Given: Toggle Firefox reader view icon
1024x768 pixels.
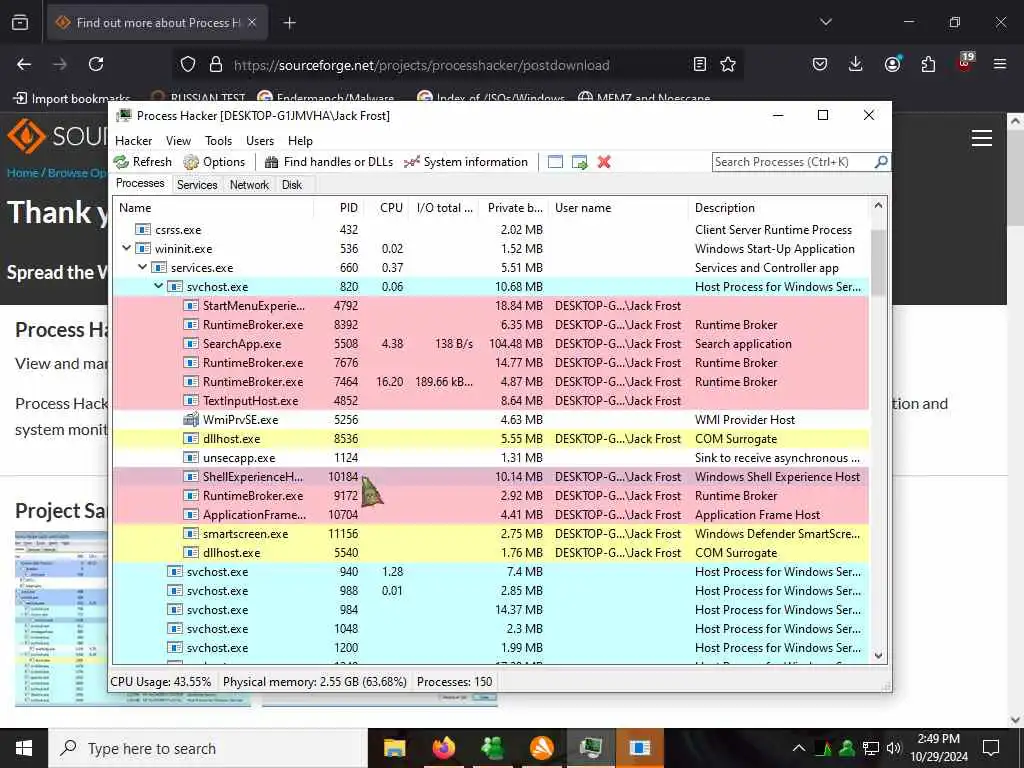Looking at the screenshot, I should (699, 64).
